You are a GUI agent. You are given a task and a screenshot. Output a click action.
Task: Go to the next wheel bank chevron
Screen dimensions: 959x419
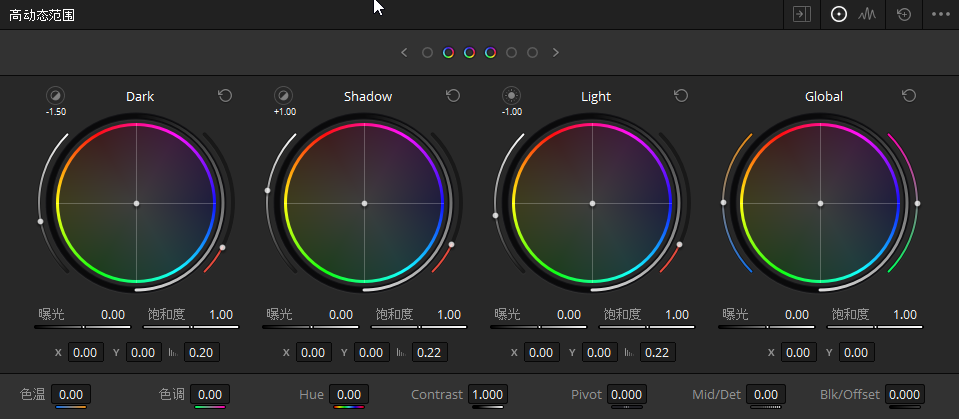(556, 52)
